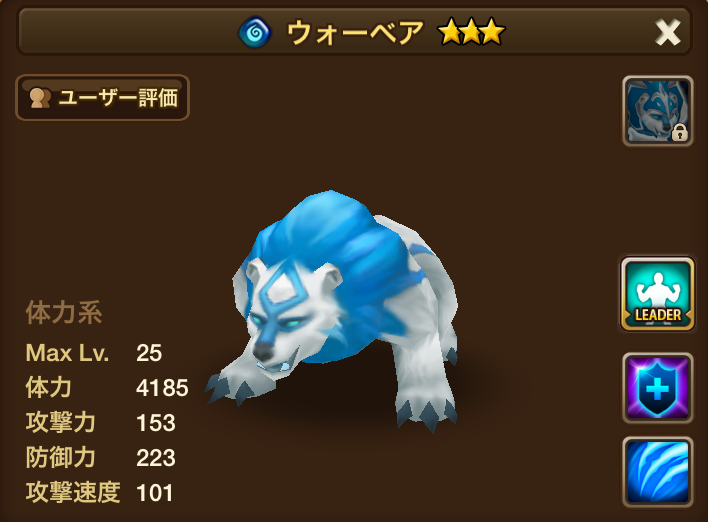View the locked awakened form portrait
Viewport: 708px width, 522px height.
657,111
